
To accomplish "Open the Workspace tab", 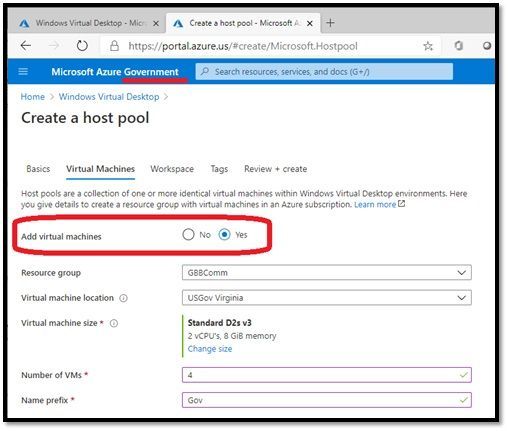I will 172,169.
